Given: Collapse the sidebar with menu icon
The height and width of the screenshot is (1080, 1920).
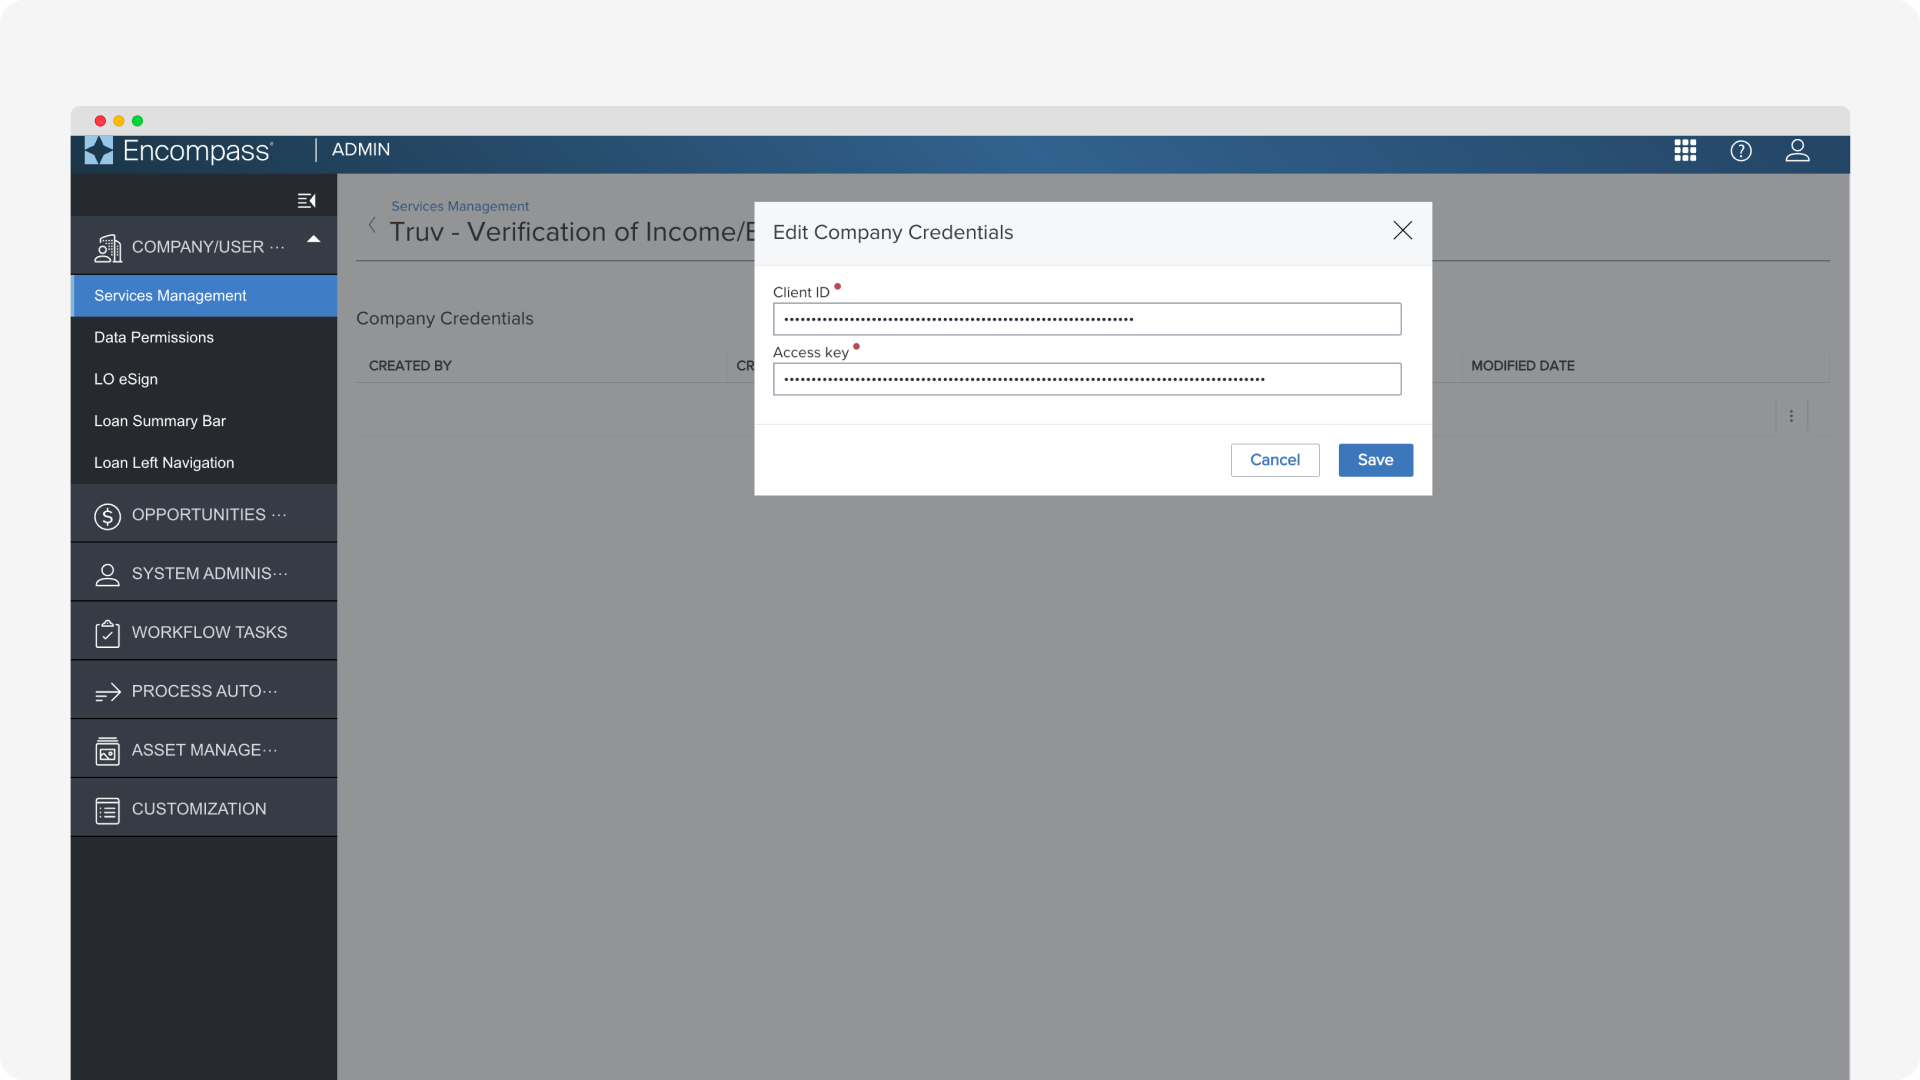Looking at the screenshot, I should (x=306, y=201).
